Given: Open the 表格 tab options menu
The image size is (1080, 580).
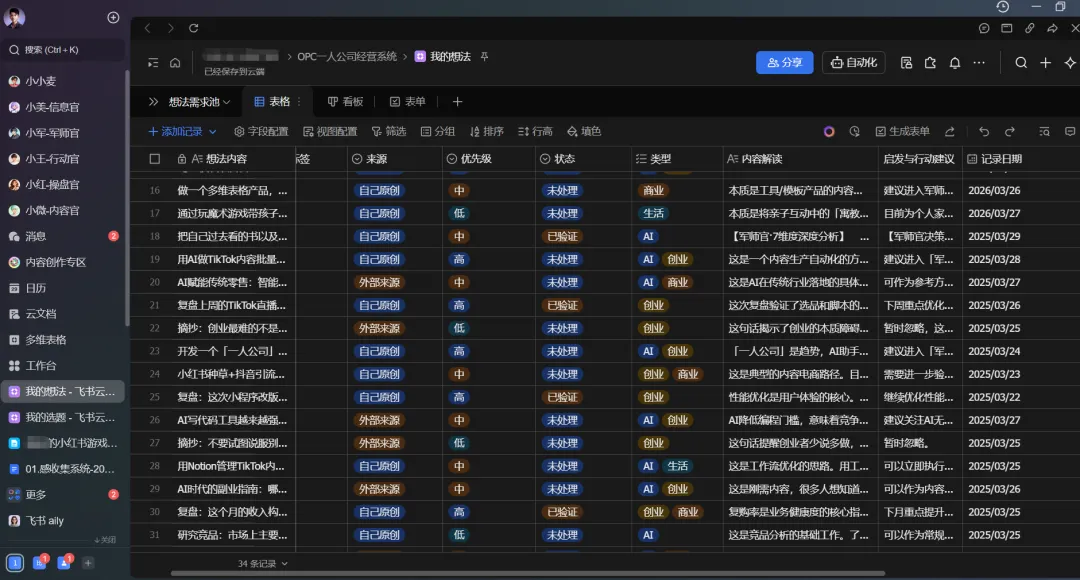Looking at the screenshot, I should pos(299,102).
